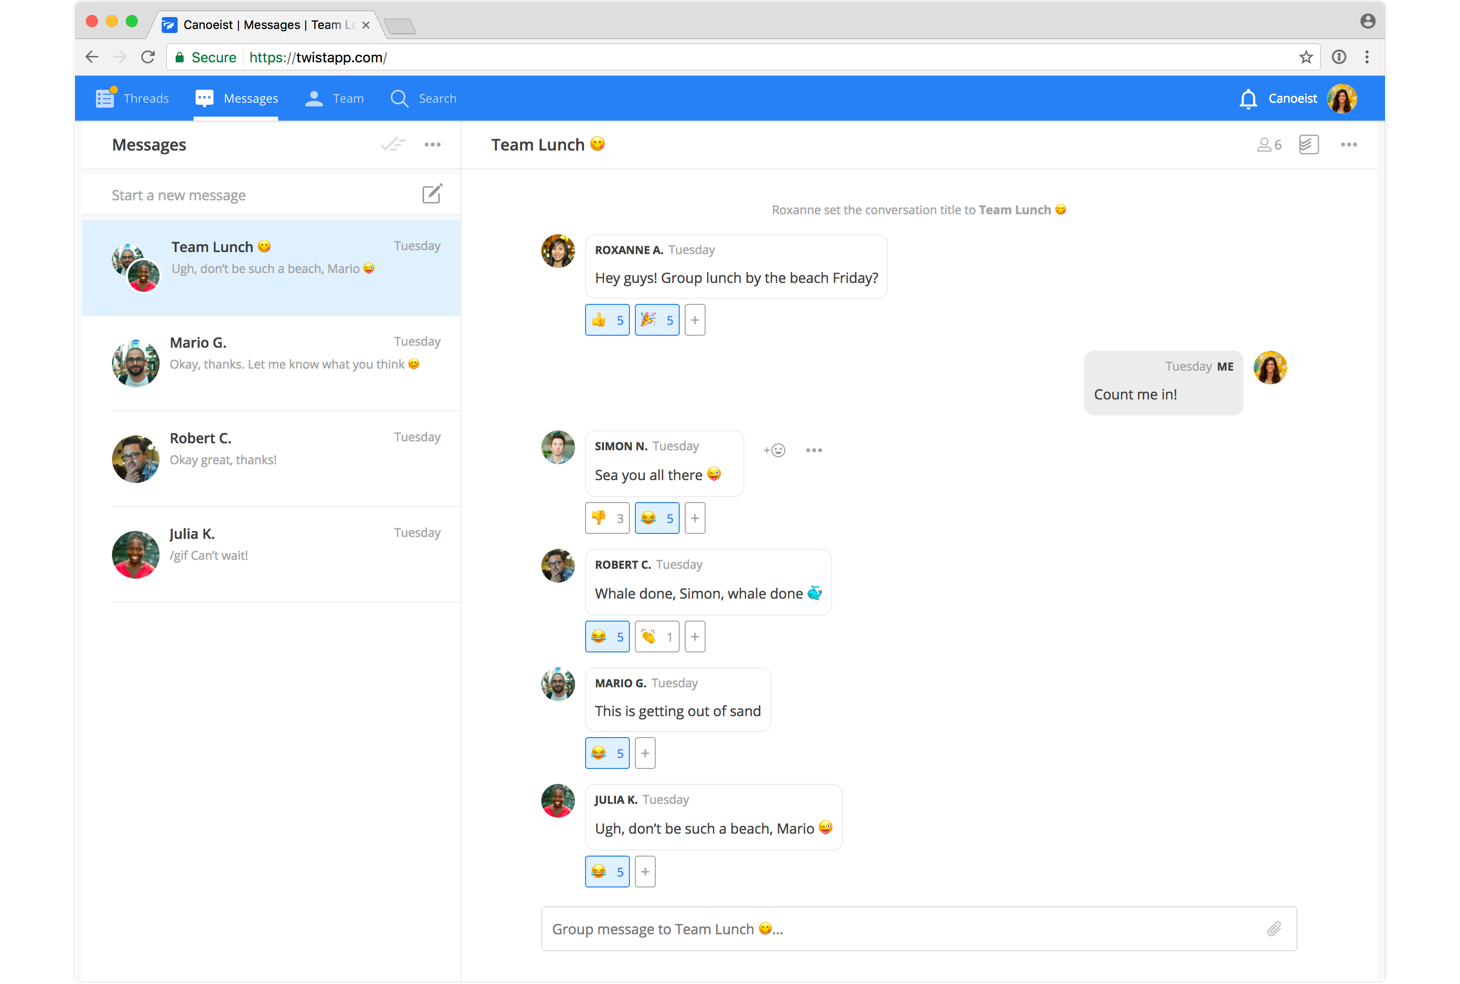
Task: Click my avatar beside Count me in
Action: pos(1270,367)
